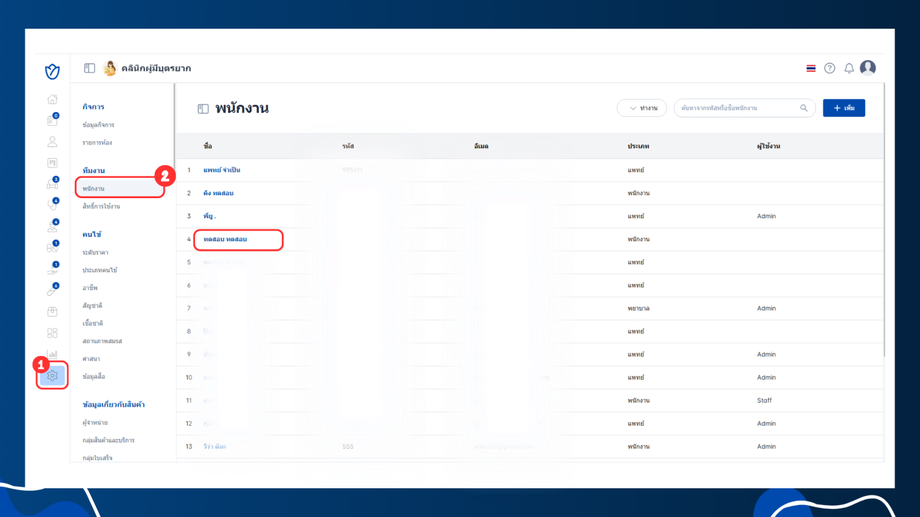Open ผู้จำหน่าย menu item

click(x=95, y=423)
